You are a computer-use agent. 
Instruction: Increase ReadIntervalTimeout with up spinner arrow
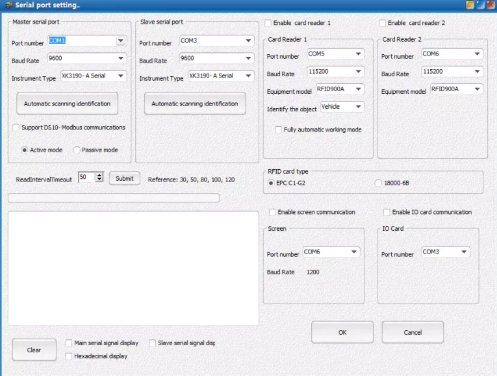coord(99,175)
